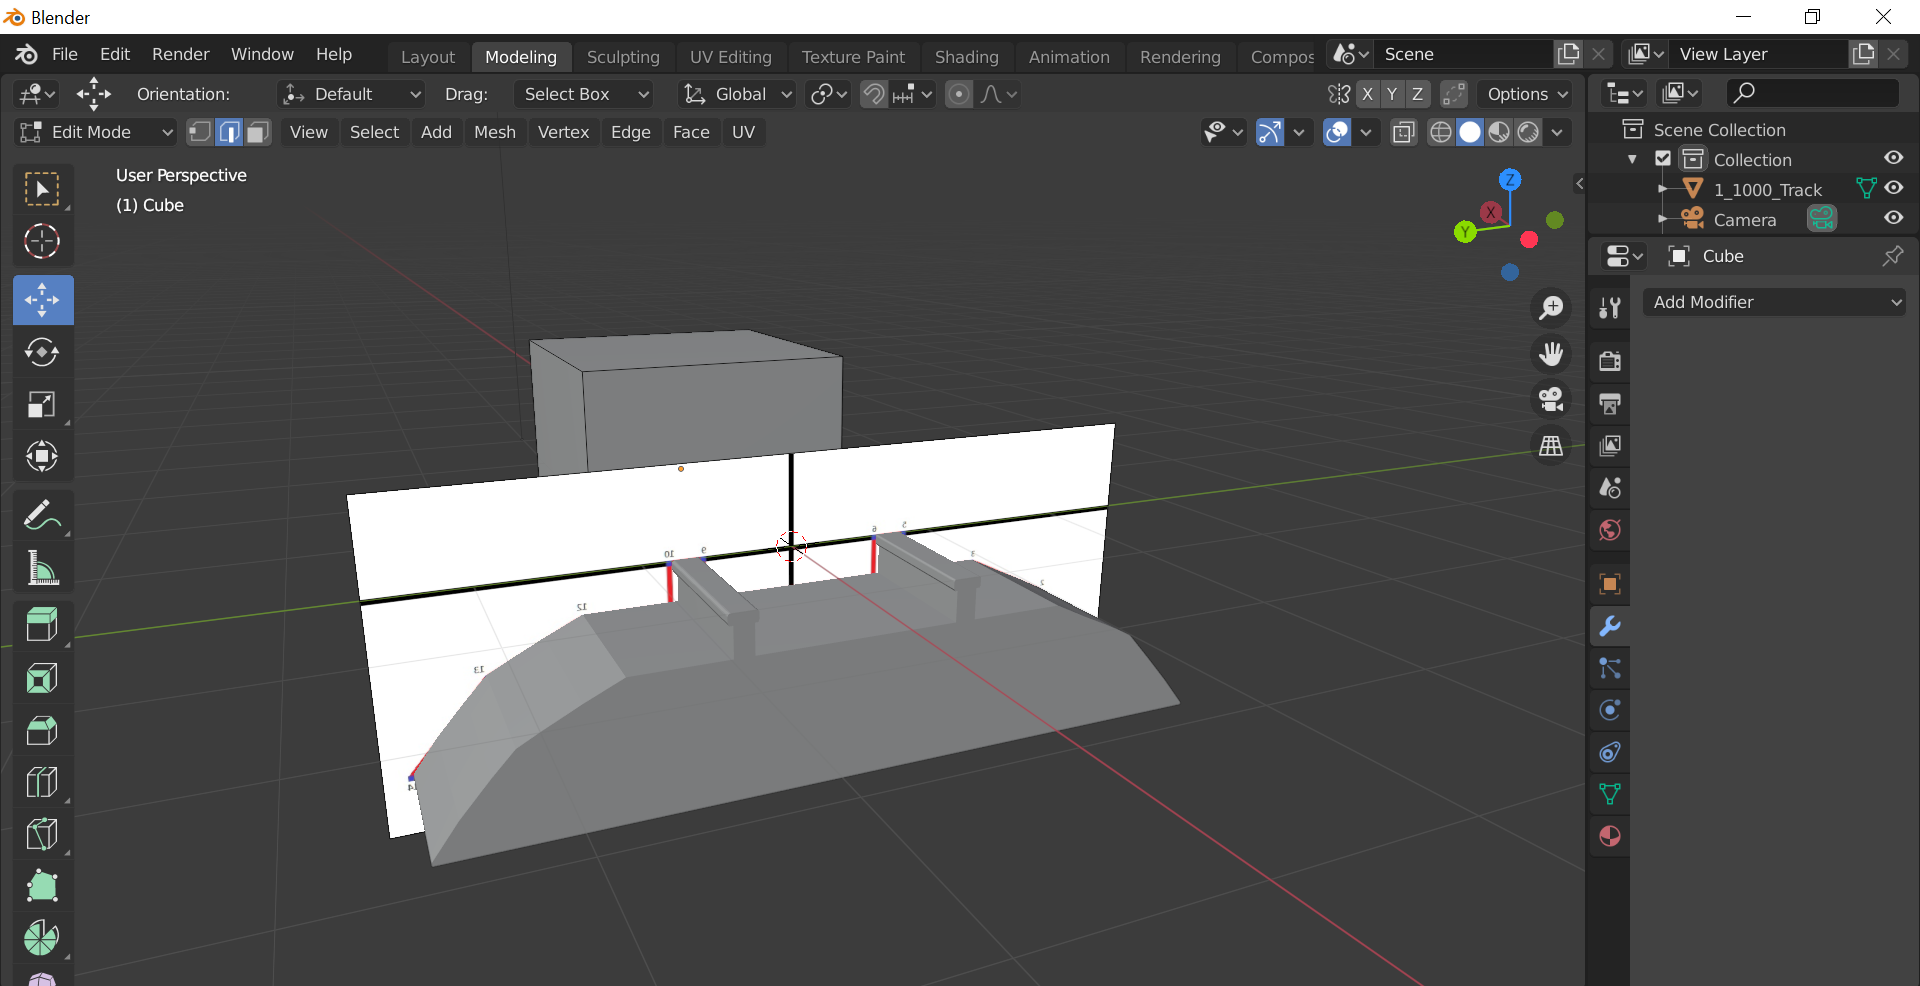Pick the 3D Cursor tool
This screenshot has height=986, width=1920.
pos(41,241)
